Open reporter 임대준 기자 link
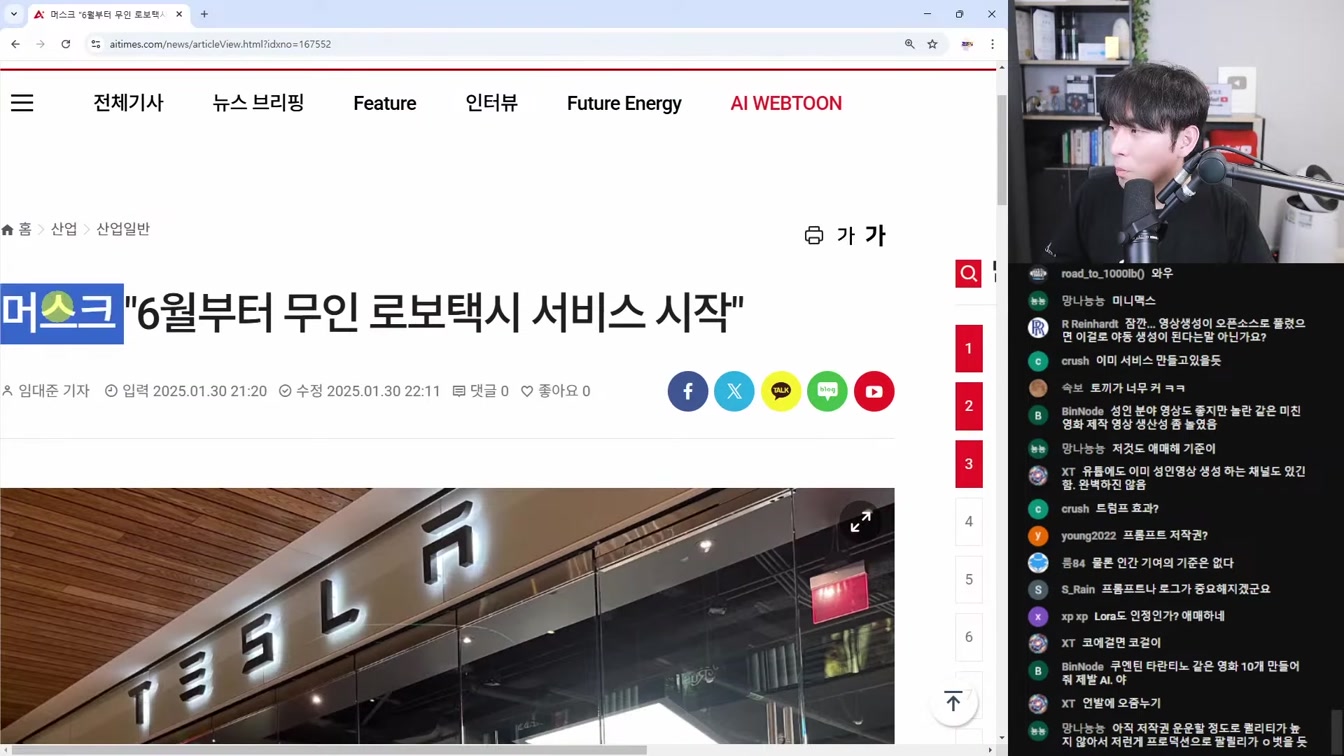 (x=46, y=391)
